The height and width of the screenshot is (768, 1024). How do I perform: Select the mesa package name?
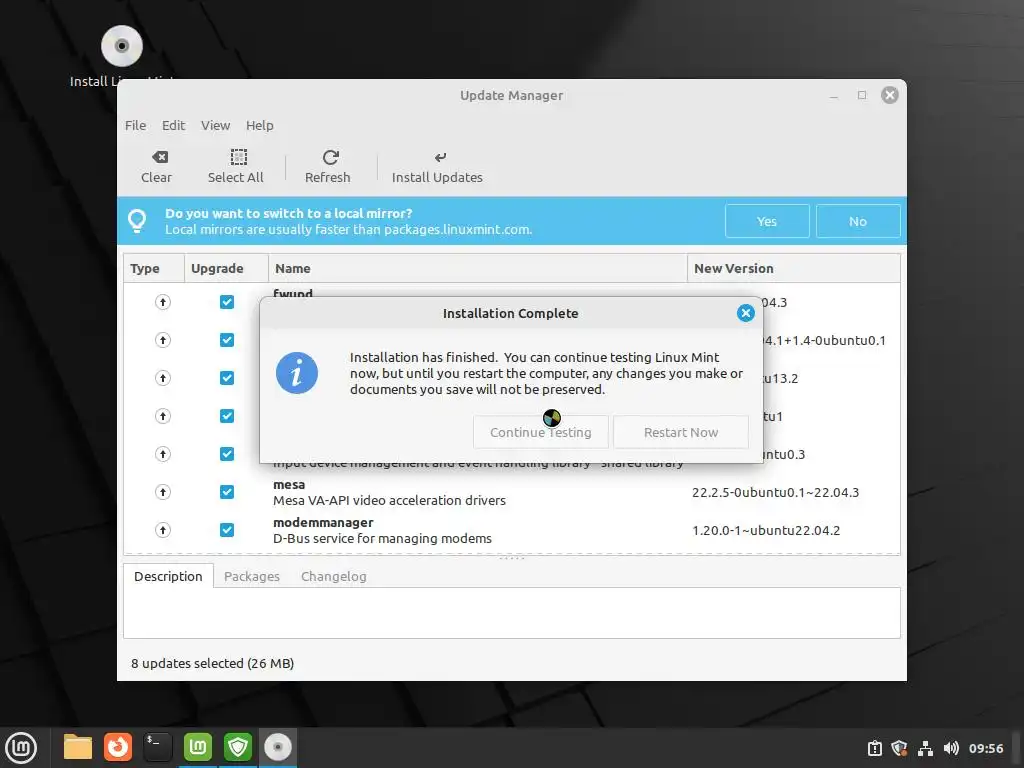pyautogui.click(x=289, y=485)
